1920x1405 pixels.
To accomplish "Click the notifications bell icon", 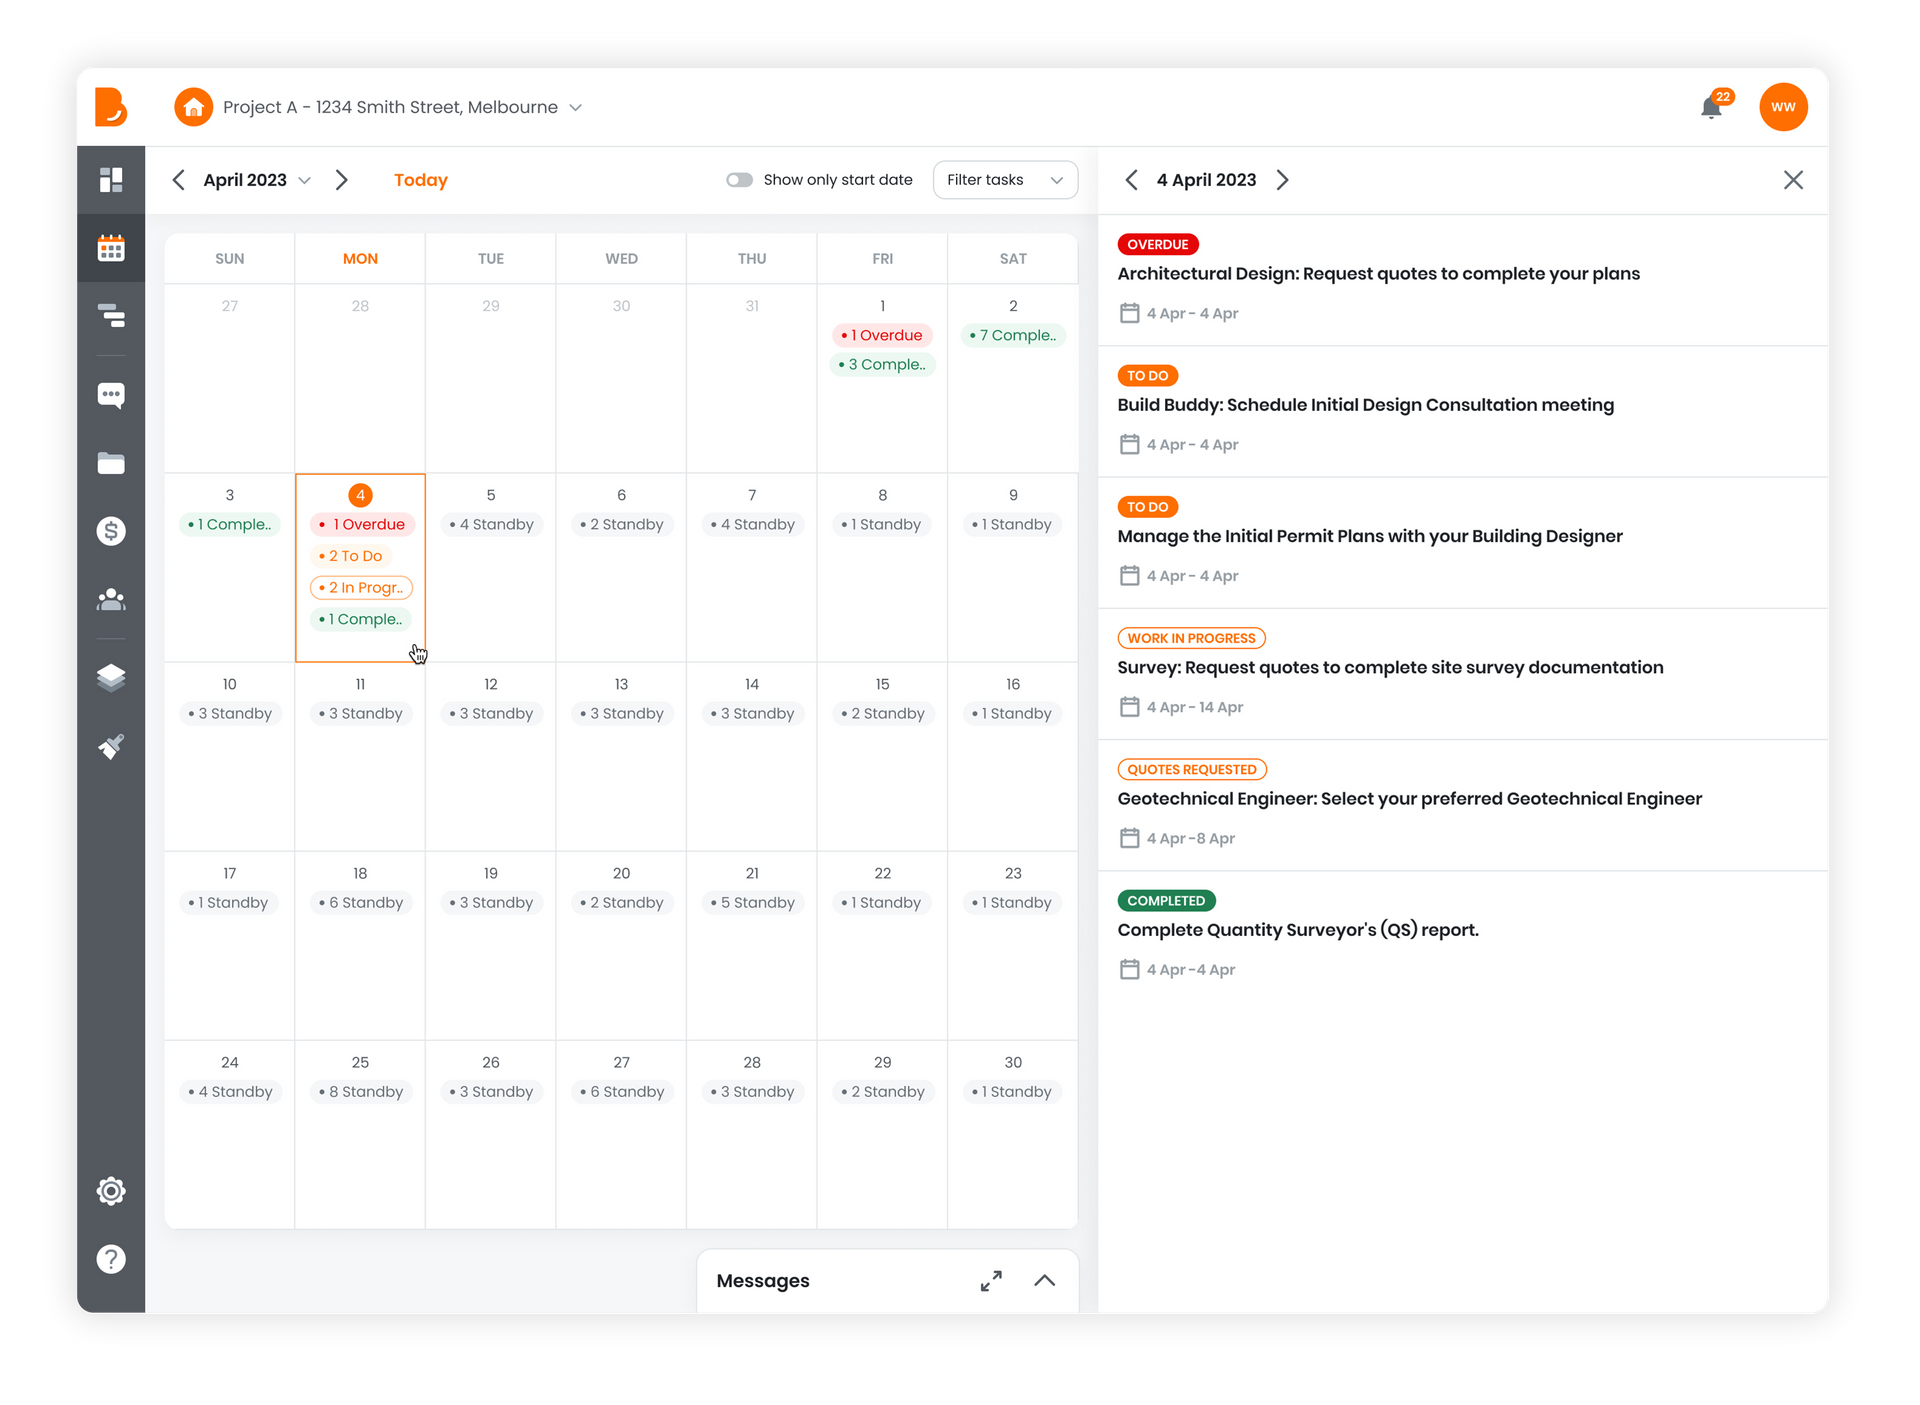I will tap(1711, 107).
